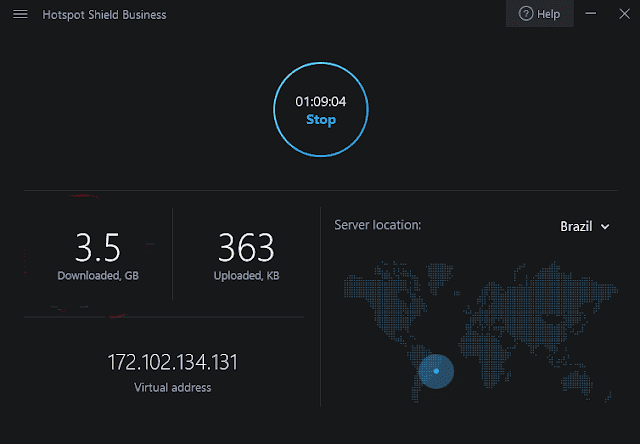Click the 363 uploaded value

coord(246,247)
